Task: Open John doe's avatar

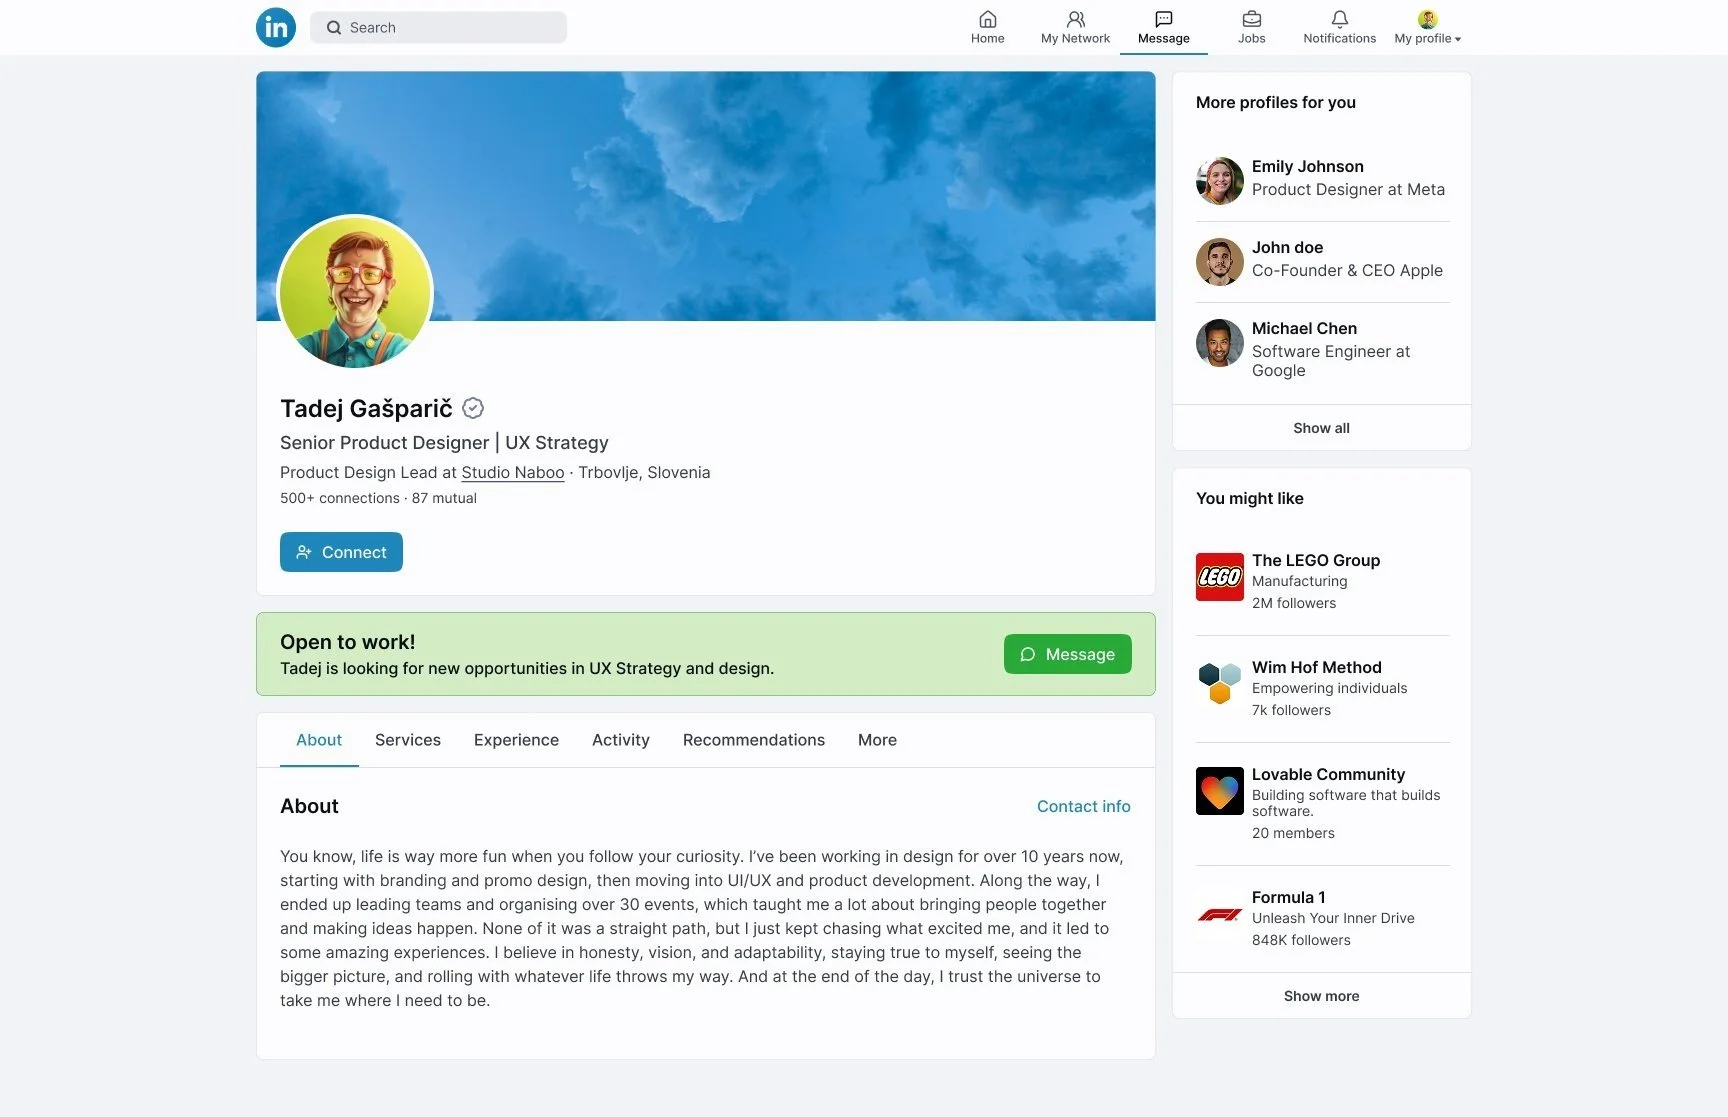Action: (x=1220, y=262)
